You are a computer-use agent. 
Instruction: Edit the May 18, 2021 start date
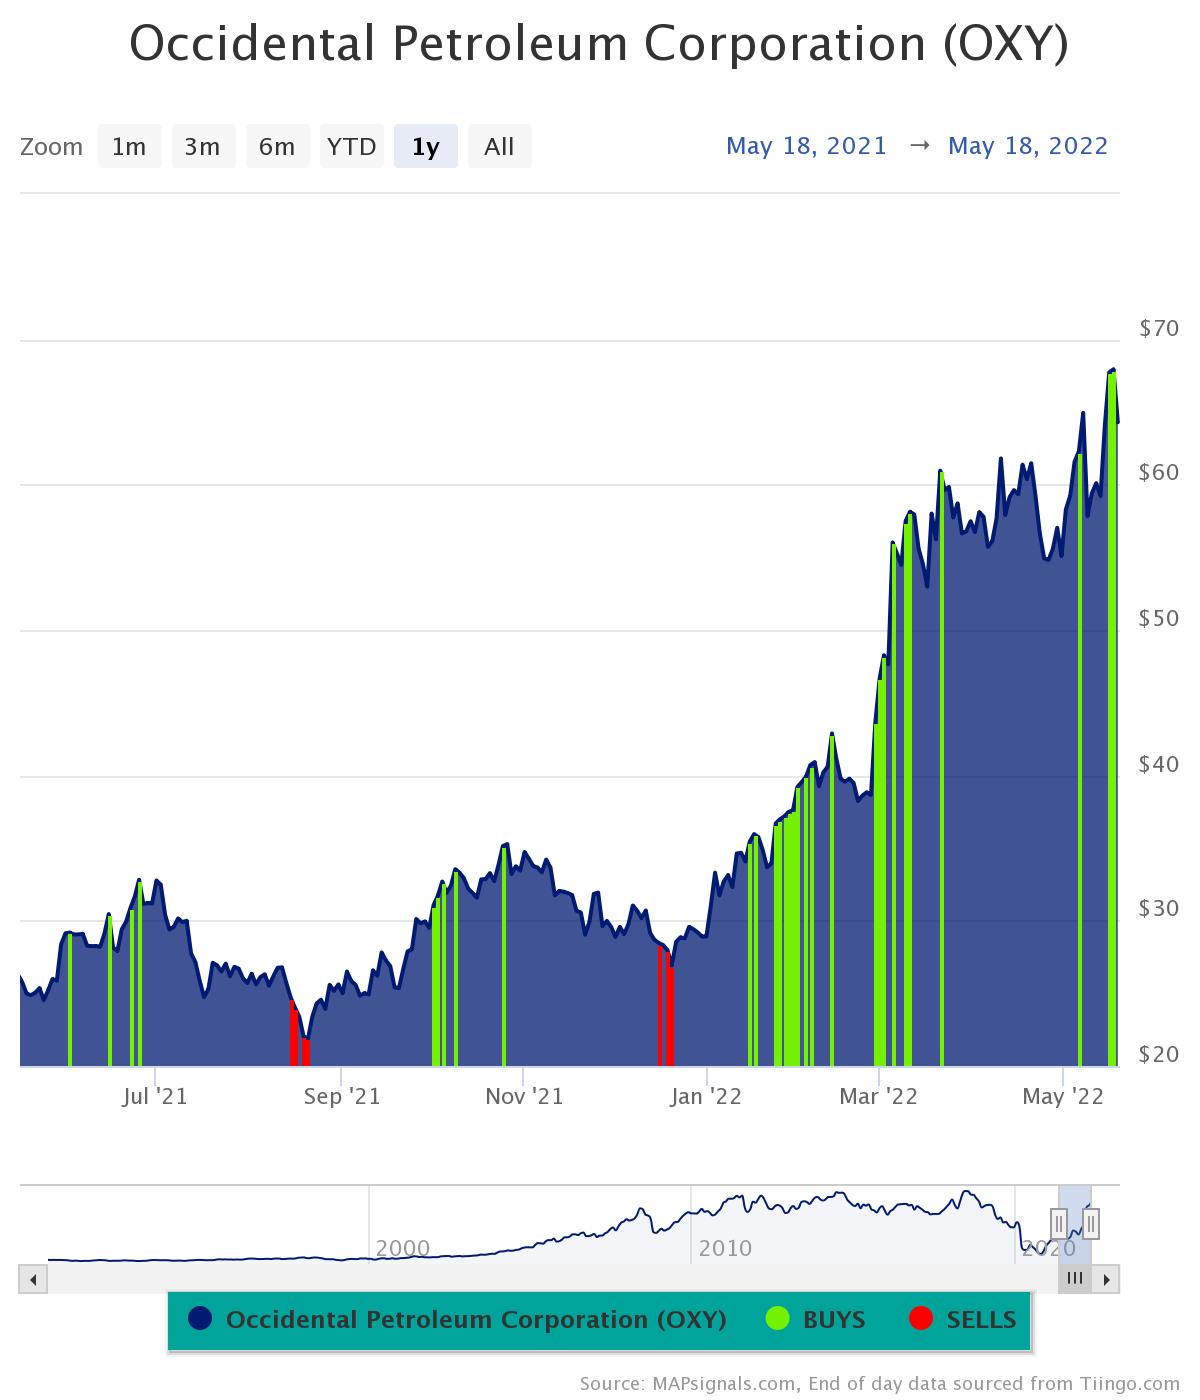click(806, 146)
